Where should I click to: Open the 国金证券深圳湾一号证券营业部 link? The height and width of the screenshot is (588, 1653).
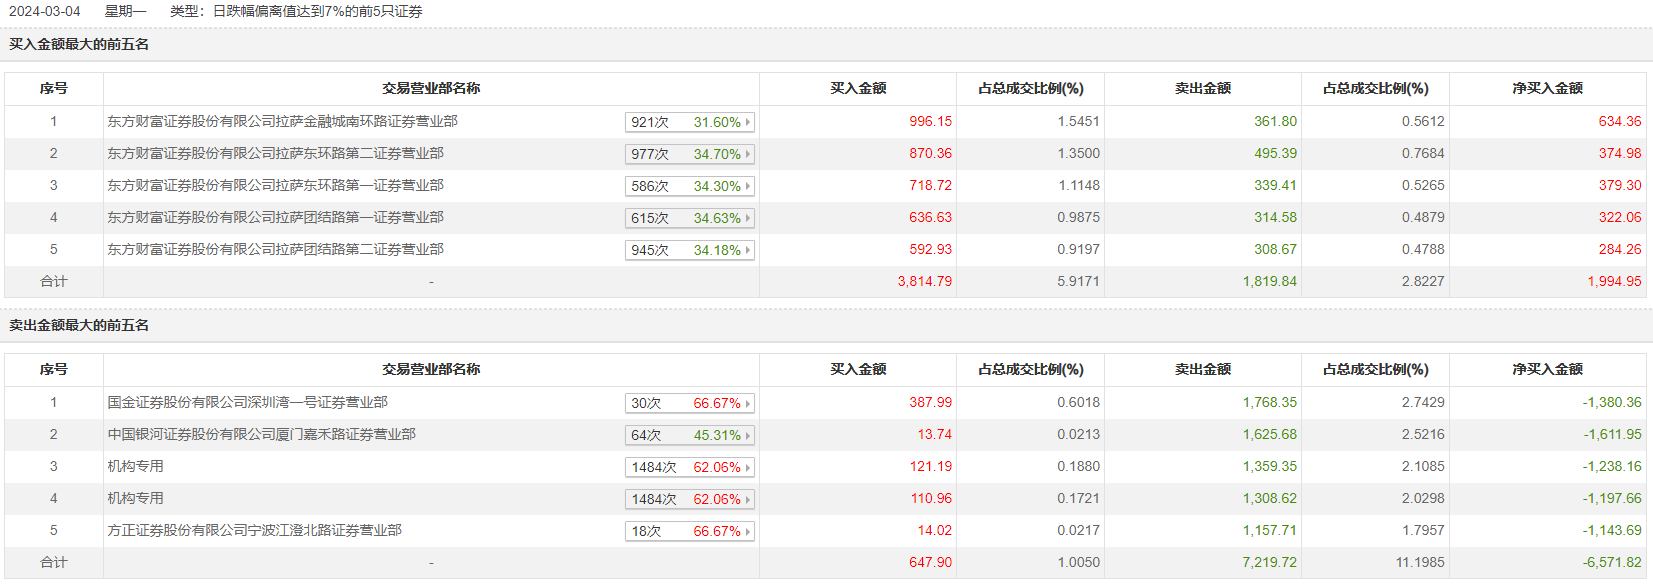[x=247, y=402]
